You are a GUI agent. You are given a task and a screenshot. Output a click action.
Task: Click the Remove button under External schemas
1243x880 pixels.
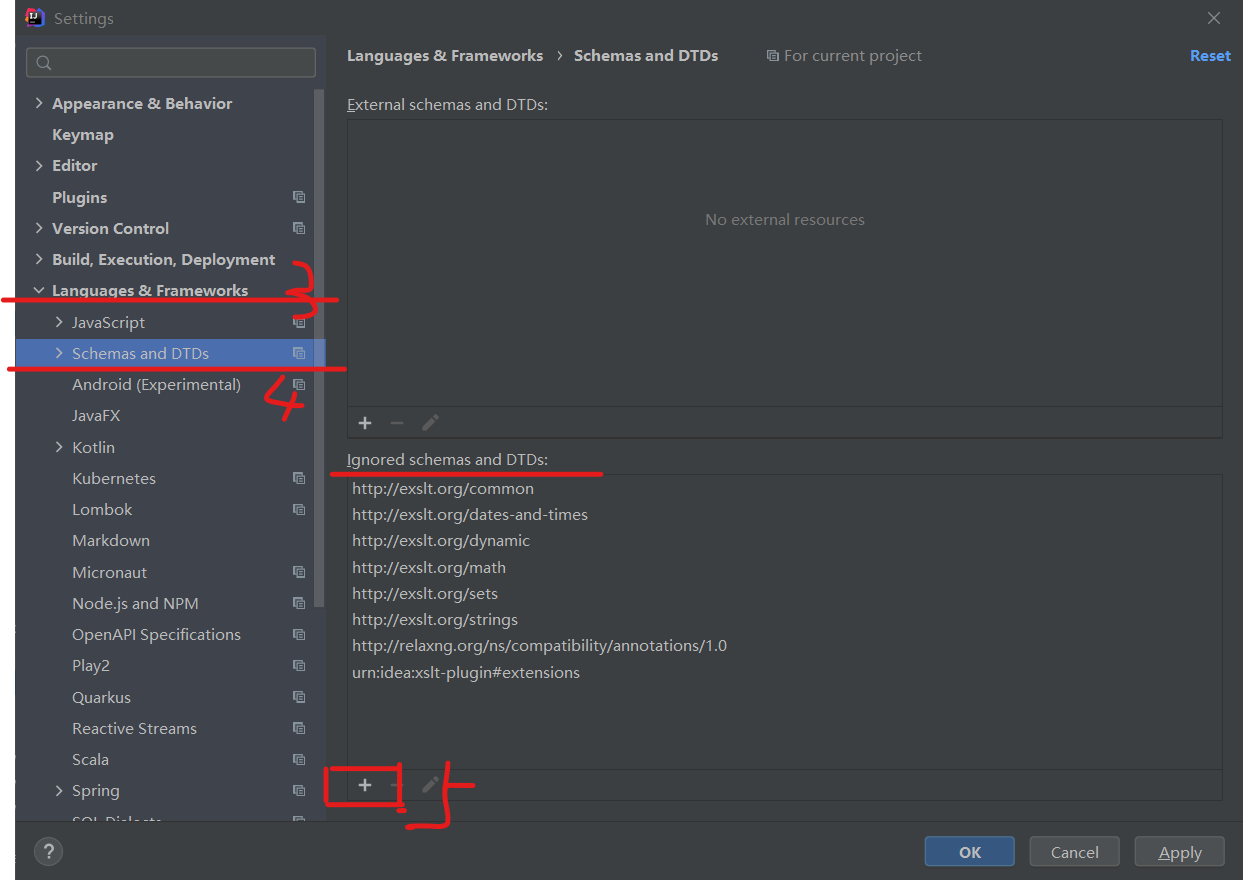397,423
